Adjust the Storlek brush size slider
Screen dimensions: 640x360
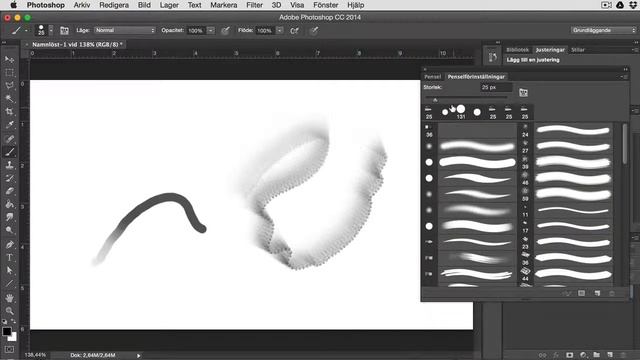435,99
